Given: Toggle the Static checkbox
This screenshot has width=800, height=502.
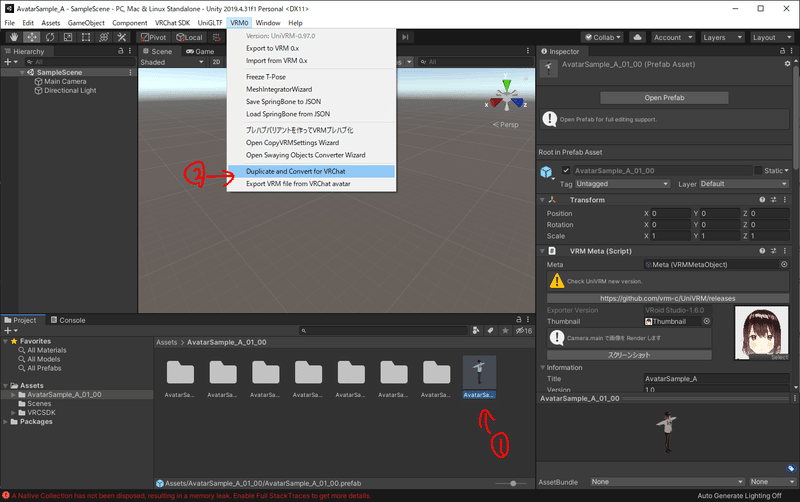Looking at the screenshot, I should (758, 170).
